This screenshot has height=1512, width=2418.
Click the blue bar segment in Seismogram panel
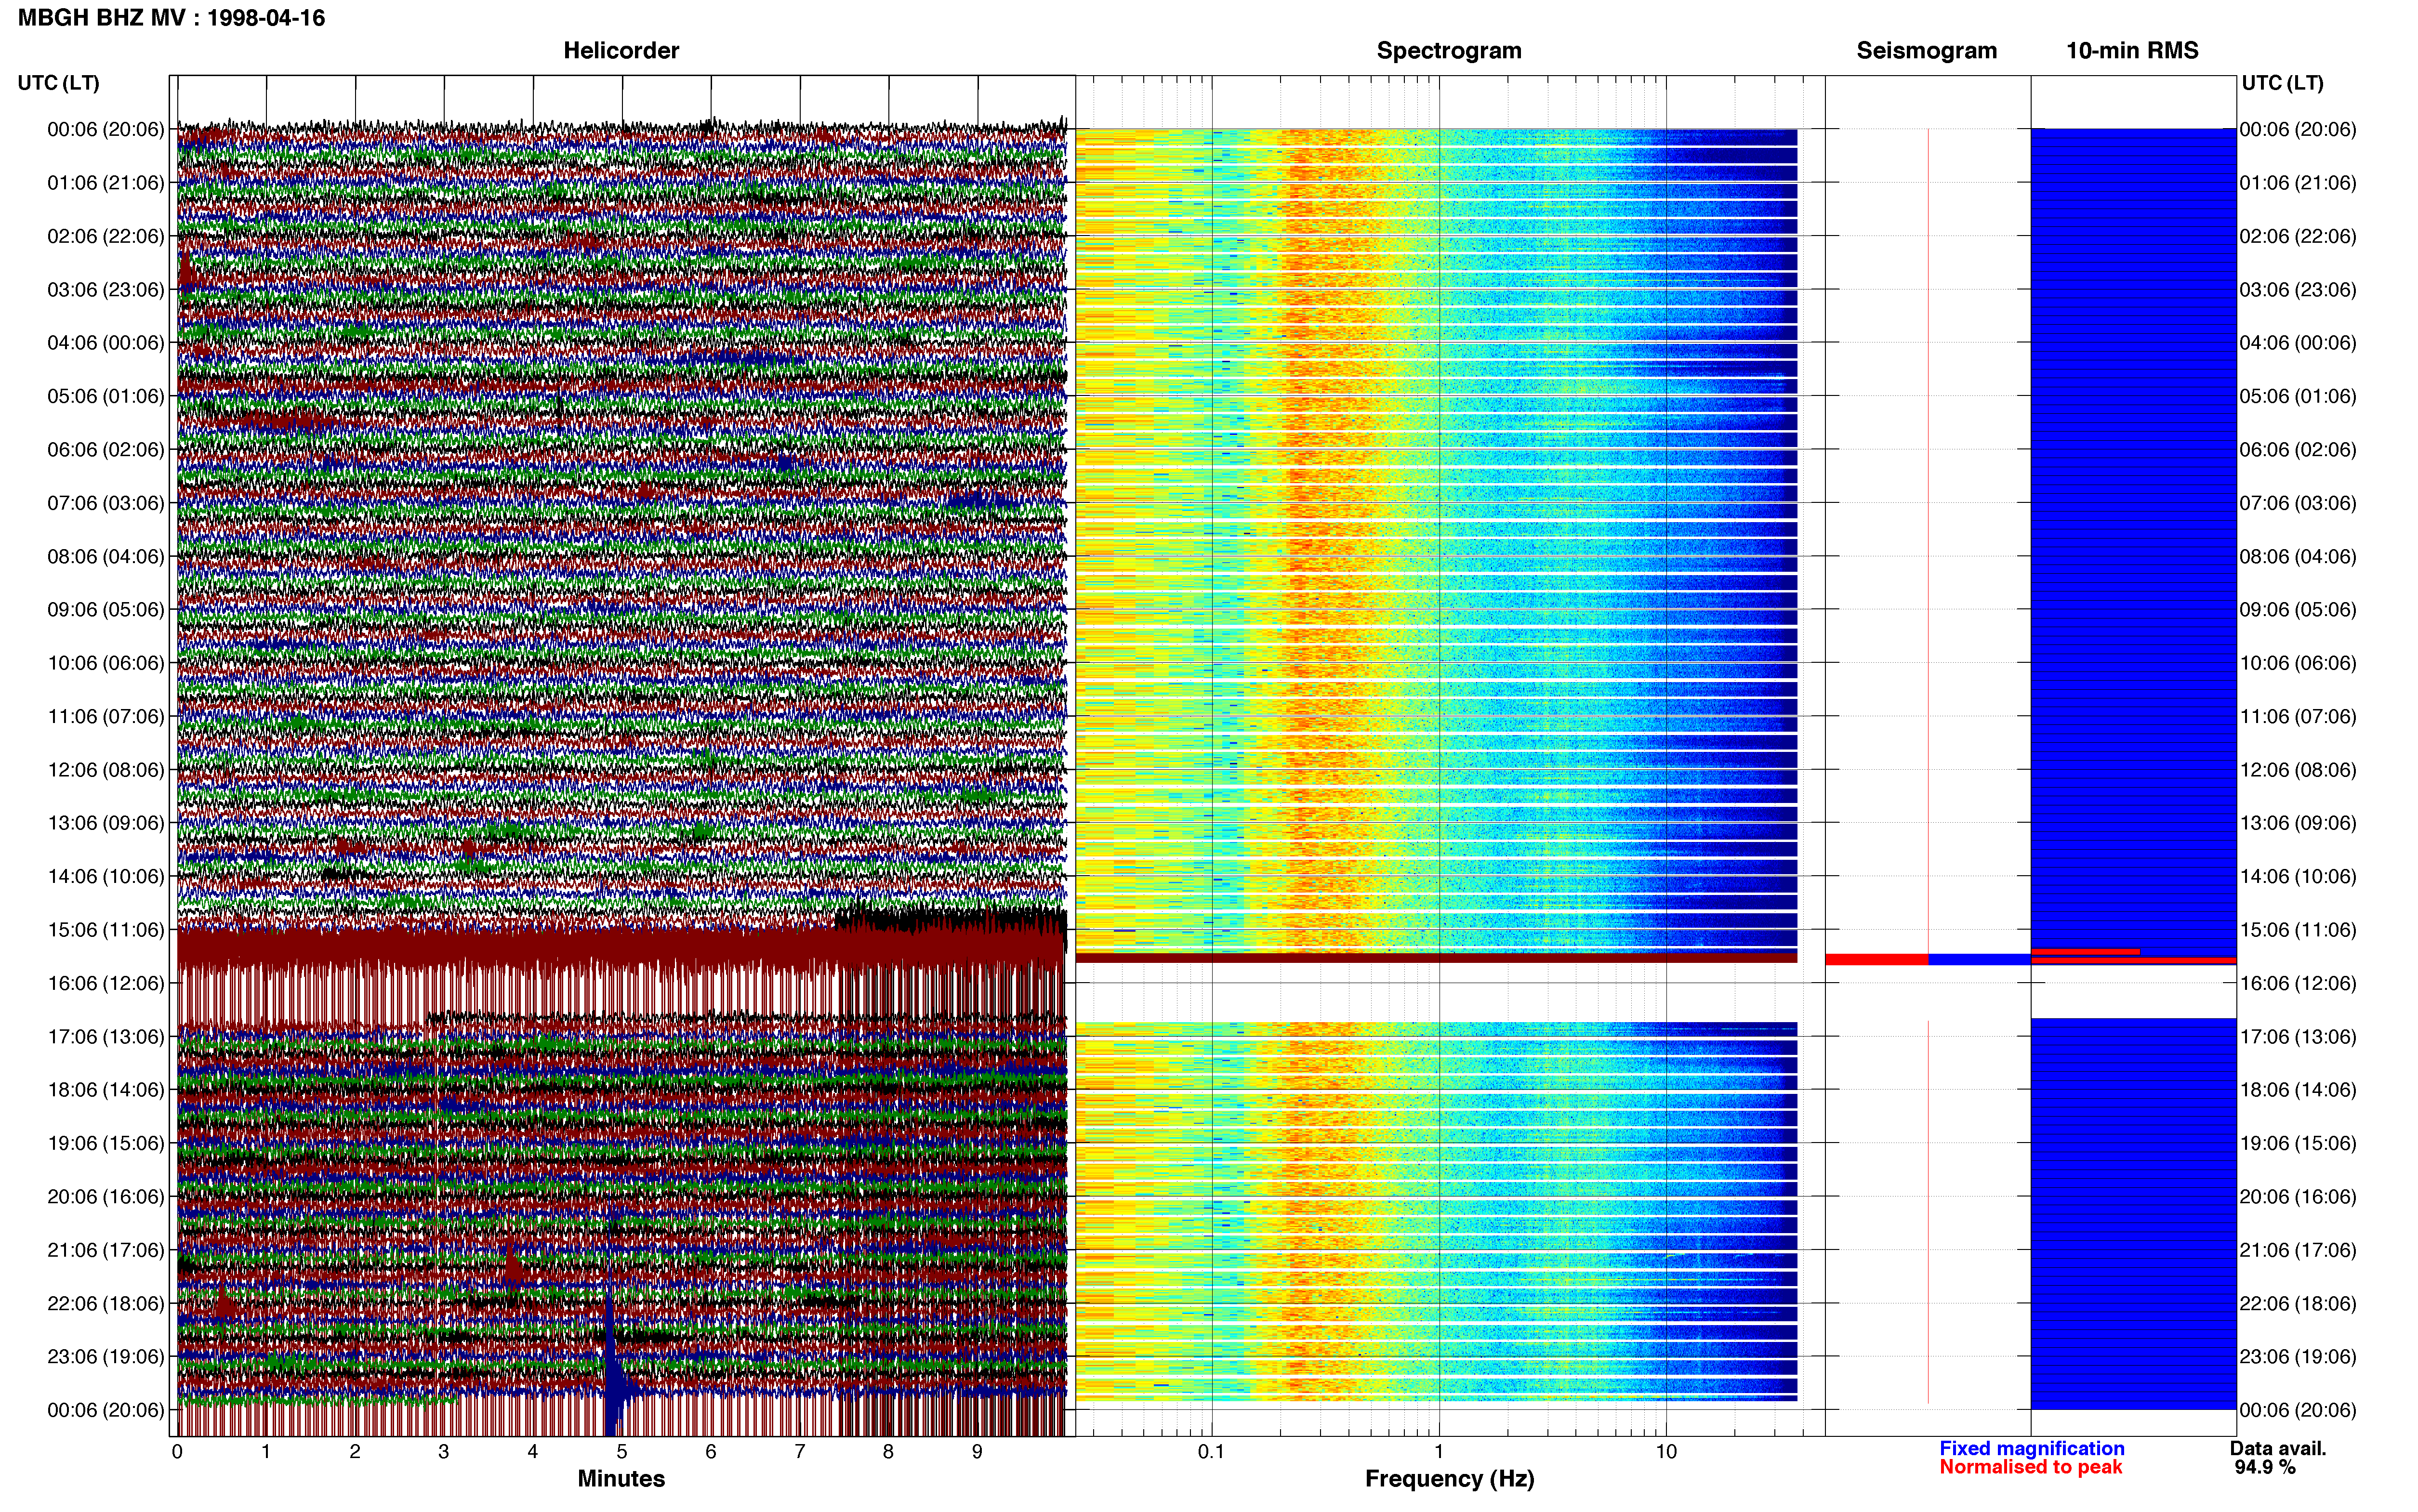tap(1979, 960)
